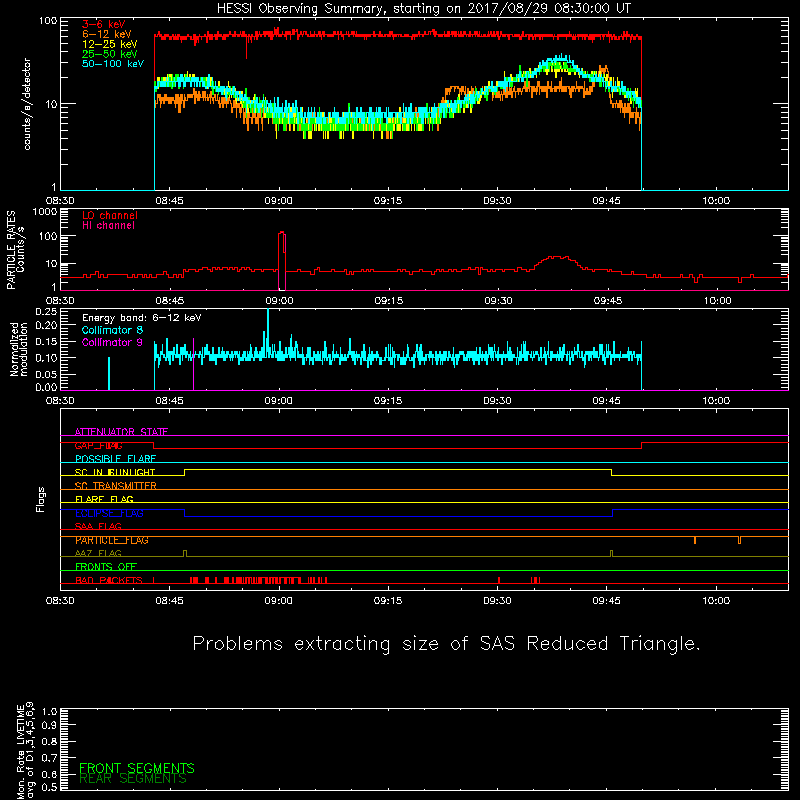Click 09:15 tick label under flags panel
The image size is (800, 800).
pos(388,601)
